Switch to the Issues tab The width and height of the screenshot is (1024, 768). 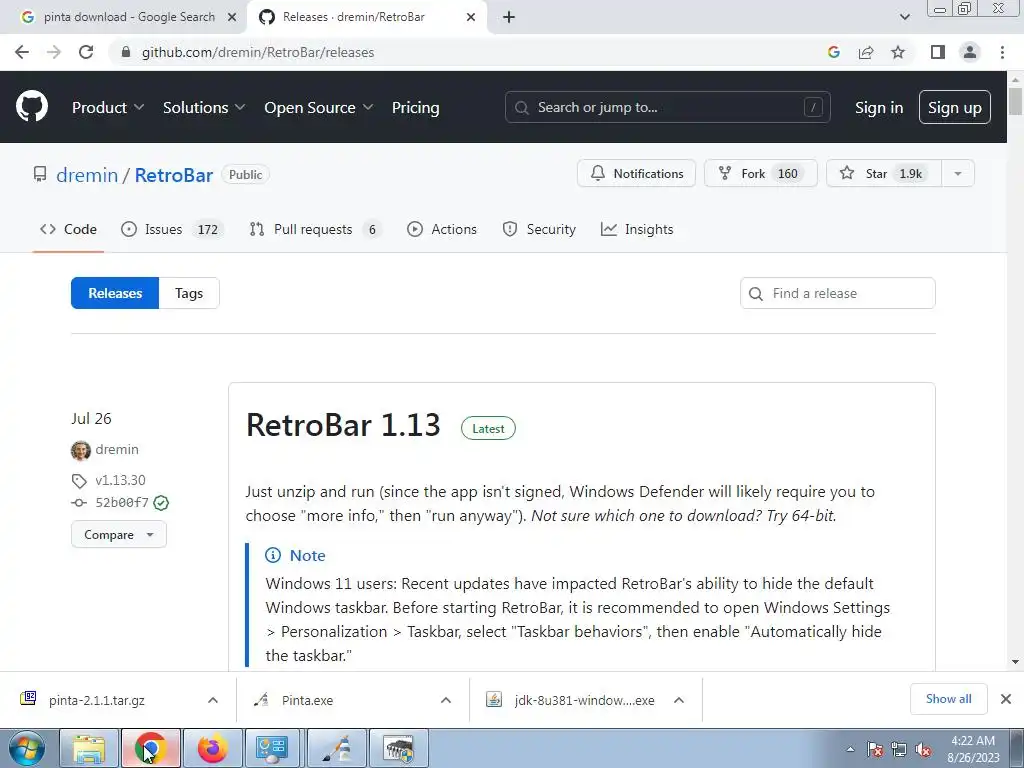172,229
